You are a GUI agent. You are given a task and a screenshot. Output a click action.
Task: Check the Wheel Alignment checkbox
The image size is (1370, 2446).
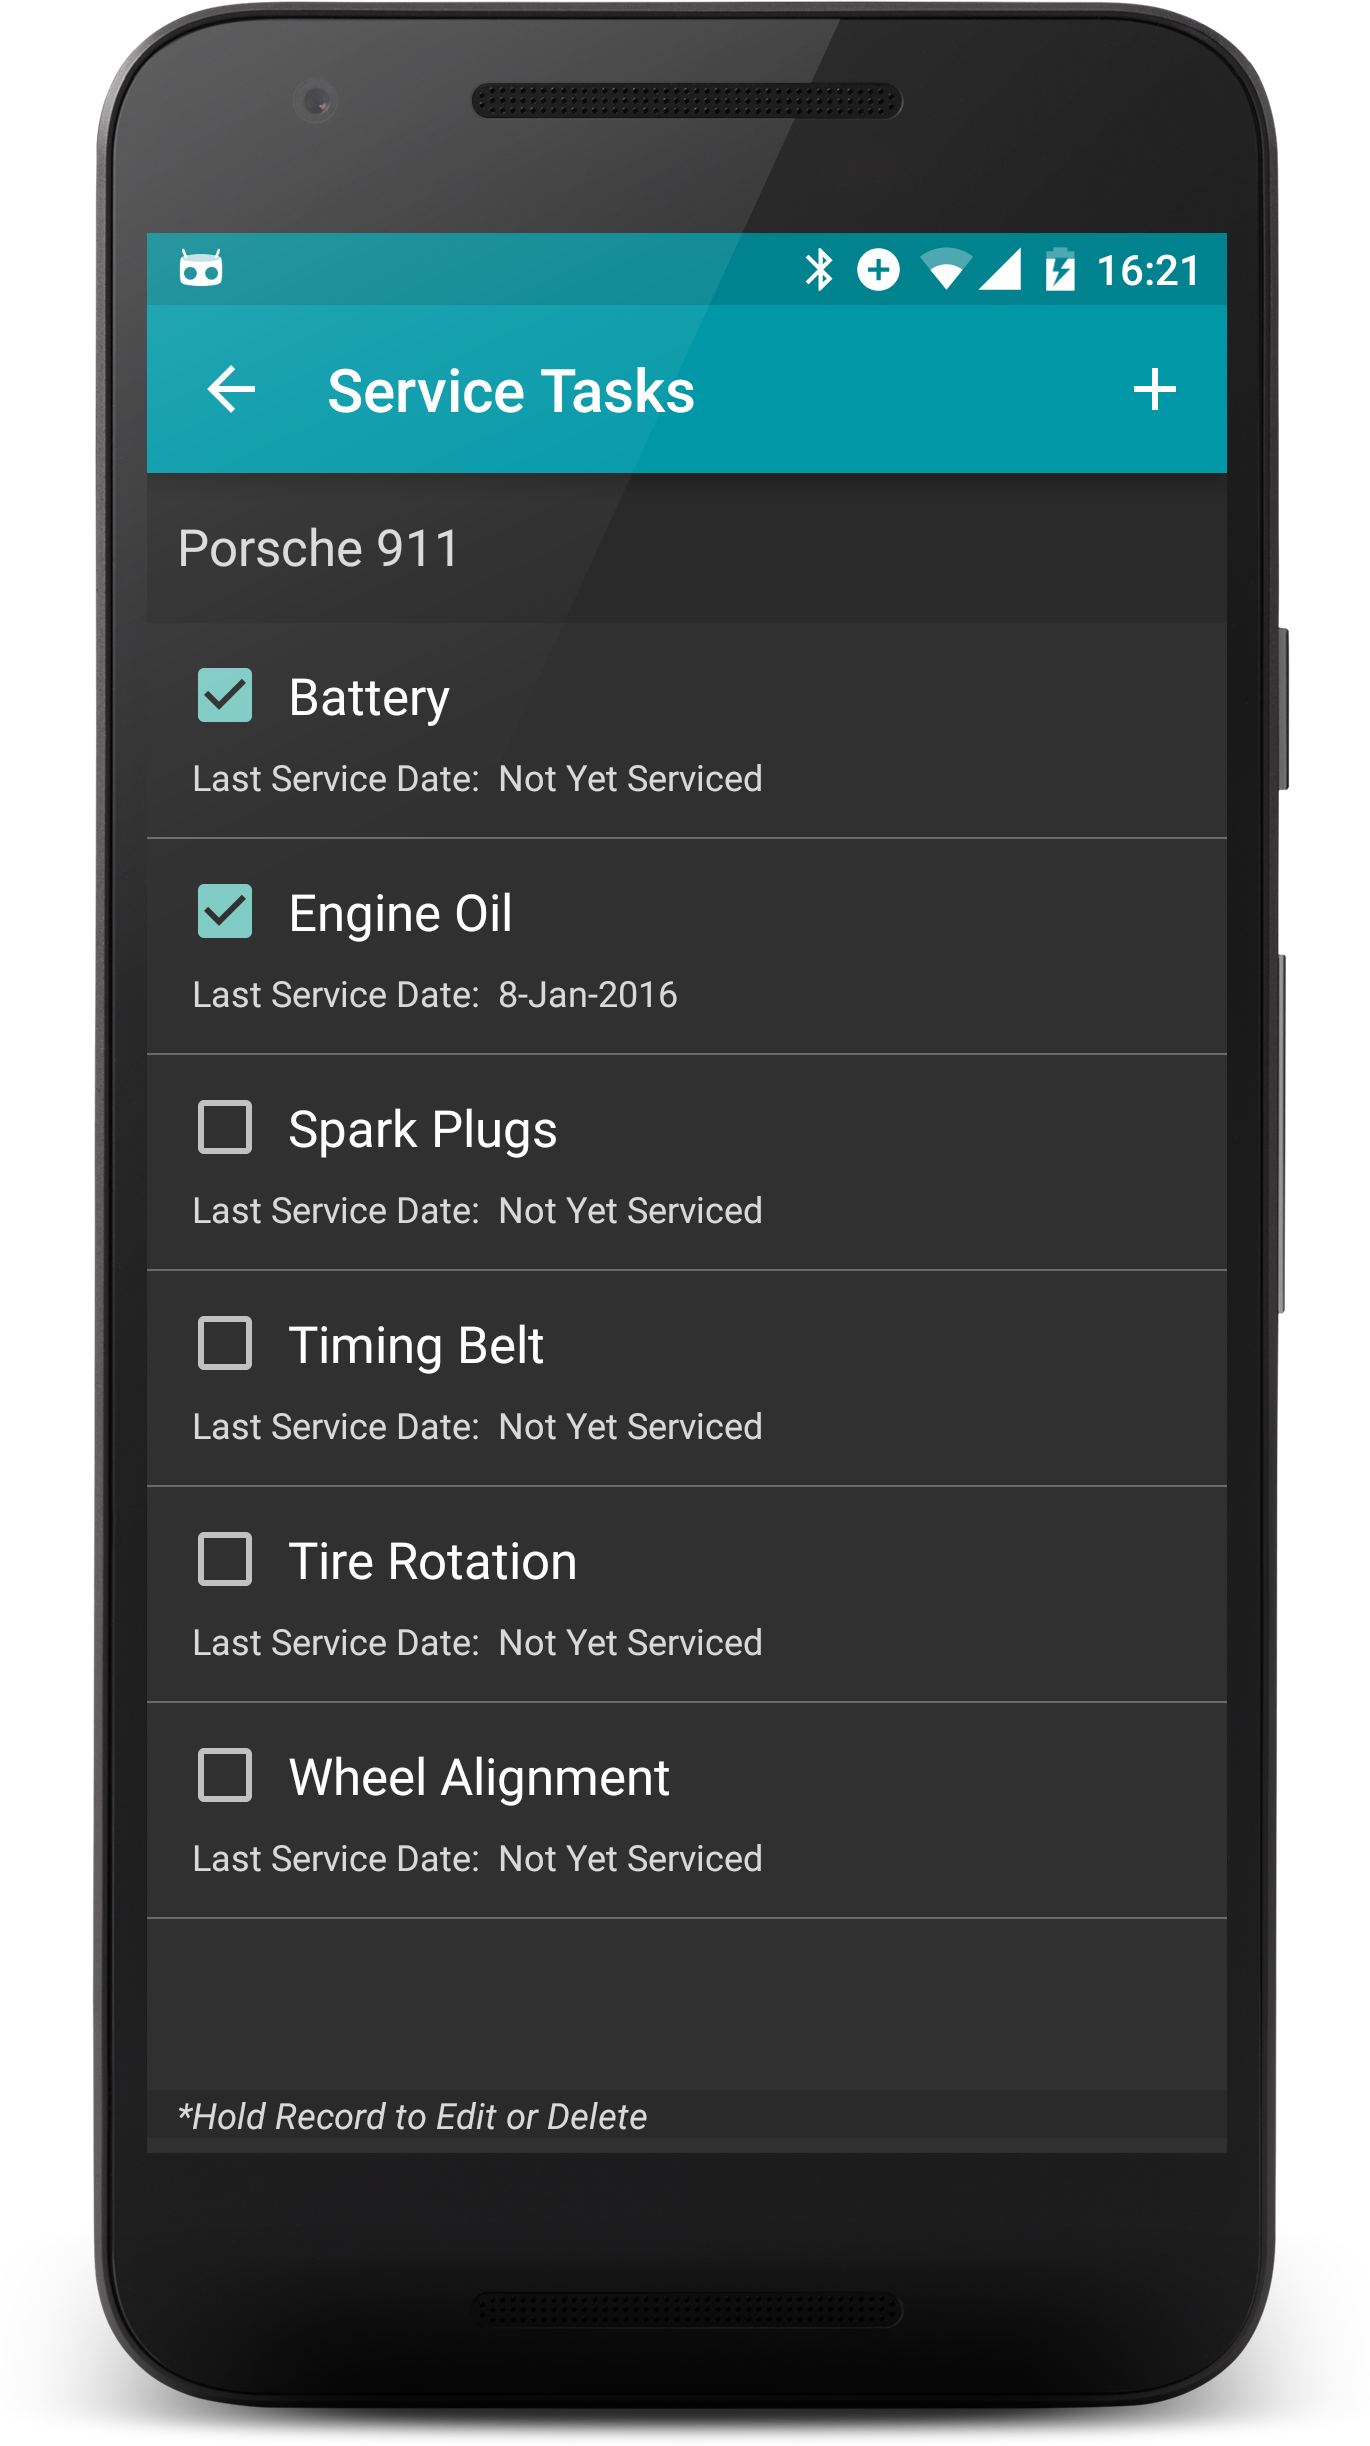click(225, 1775)
